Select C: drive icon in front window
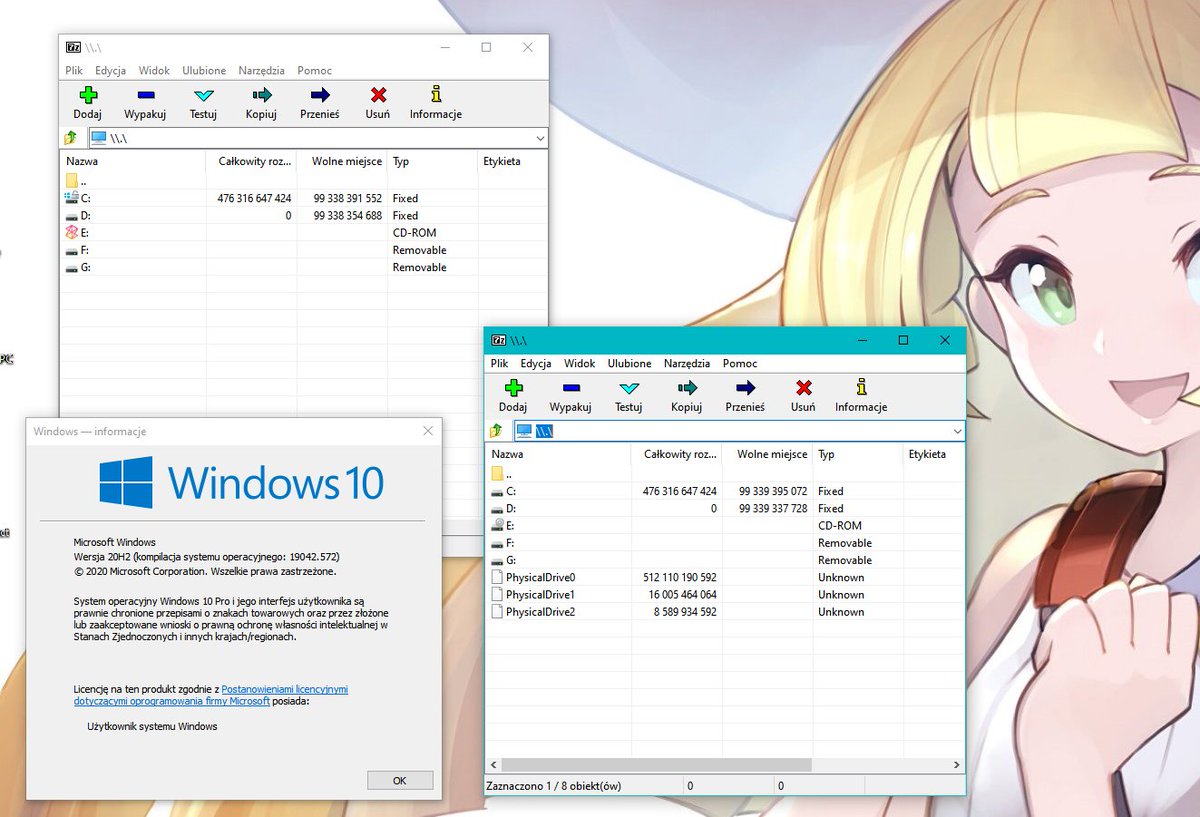This screenshot has height=817, width=1200. (x=497, y=491)
